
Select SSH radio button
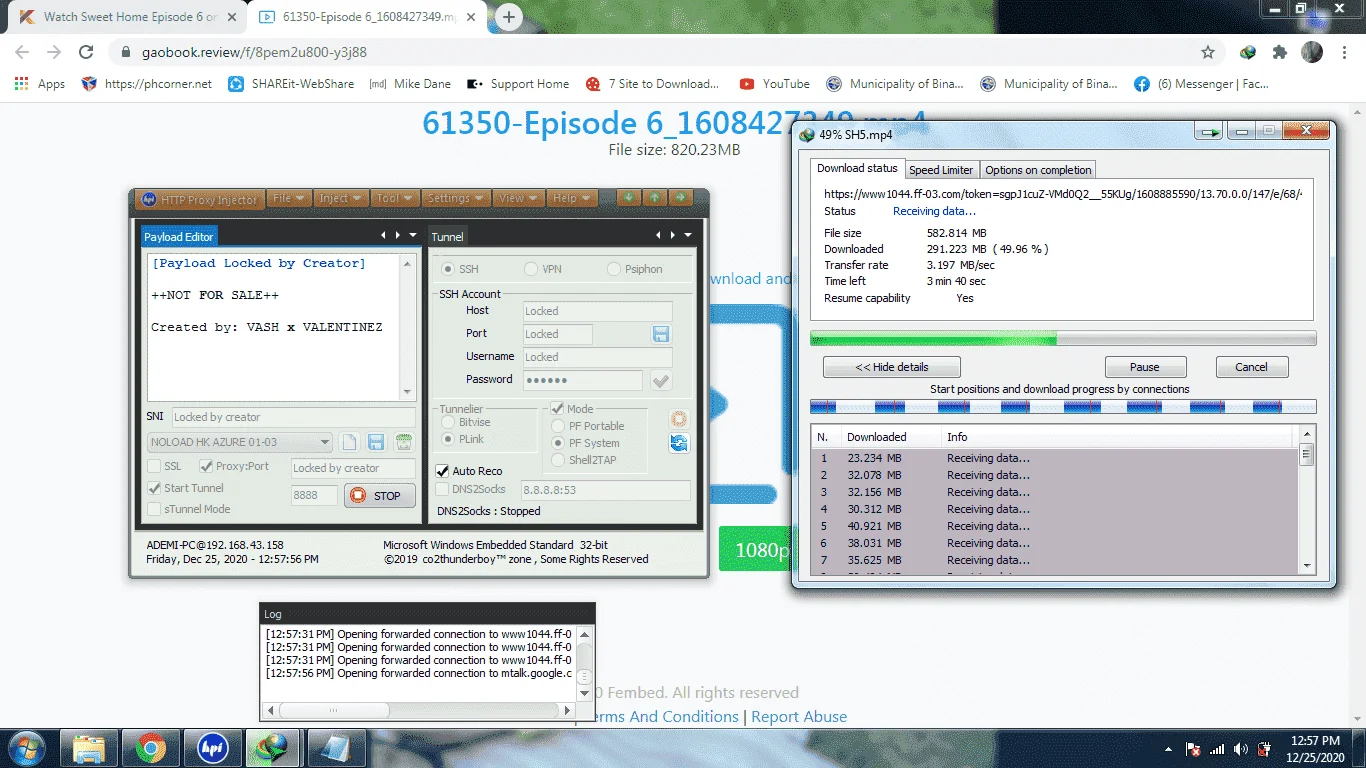pos(448,269)
